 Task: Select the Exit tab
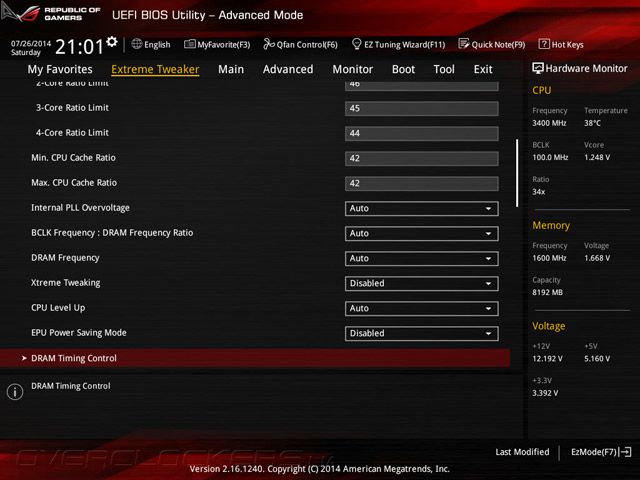click(483, 69)
